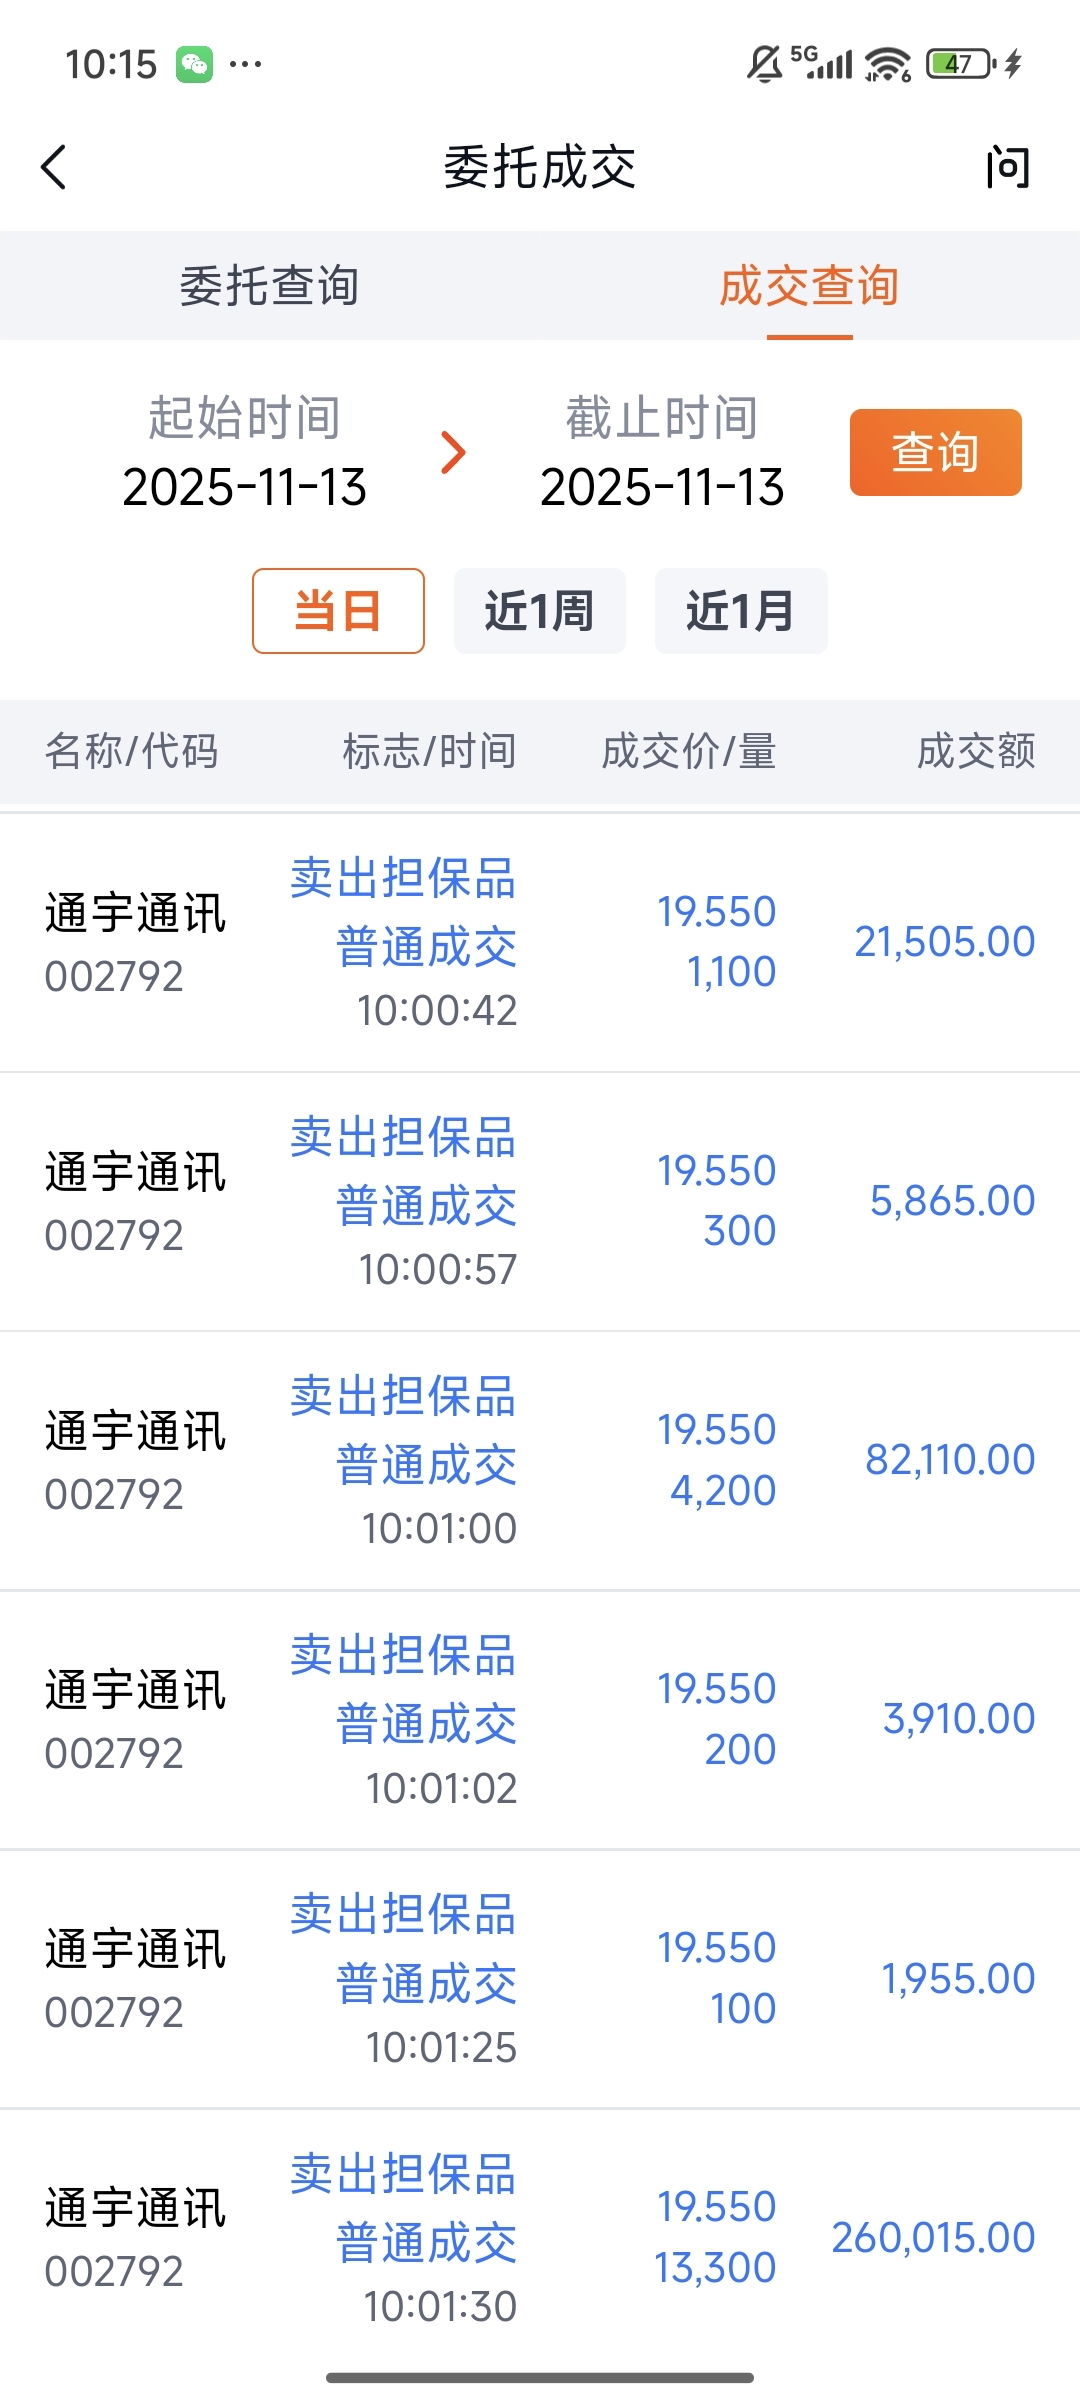Open the 起始时间 date picker
This screenshot has height=2400, width=1080.
click(x=245, y=453)
